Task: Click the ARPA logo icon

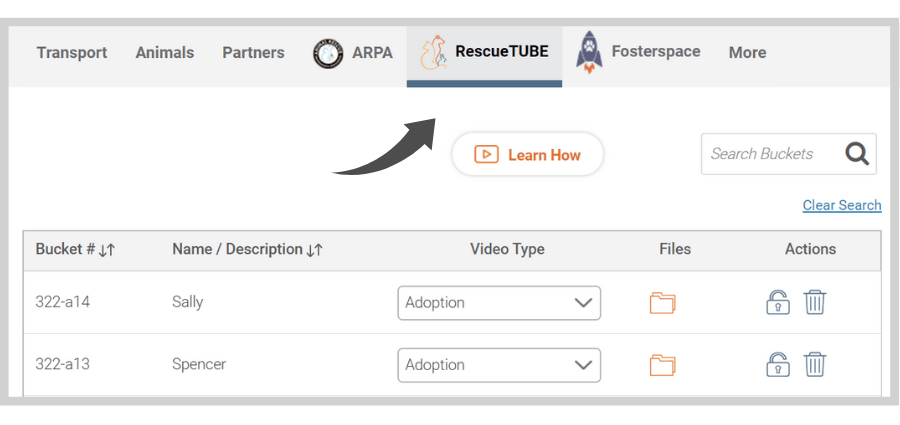Action: (328, 53)
